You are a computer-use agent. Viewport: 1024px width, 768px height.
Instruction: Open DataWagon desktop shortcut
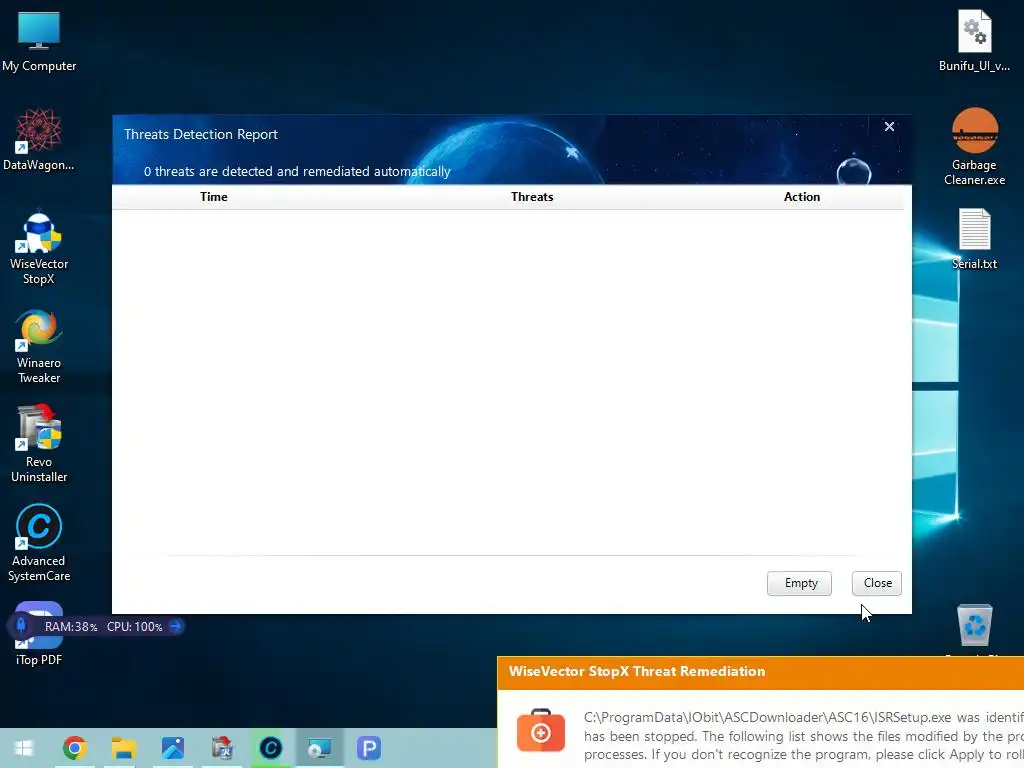39,140
